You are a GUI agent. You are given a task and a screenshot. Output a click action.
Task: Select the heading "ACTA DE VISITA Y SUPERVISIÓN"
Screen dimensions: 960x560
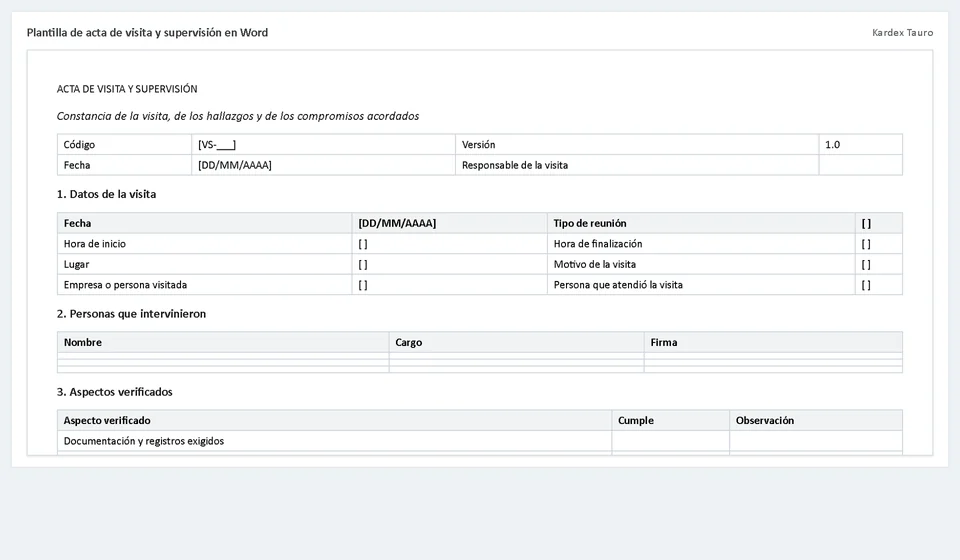pyautogui.click(x=127, y=89)
